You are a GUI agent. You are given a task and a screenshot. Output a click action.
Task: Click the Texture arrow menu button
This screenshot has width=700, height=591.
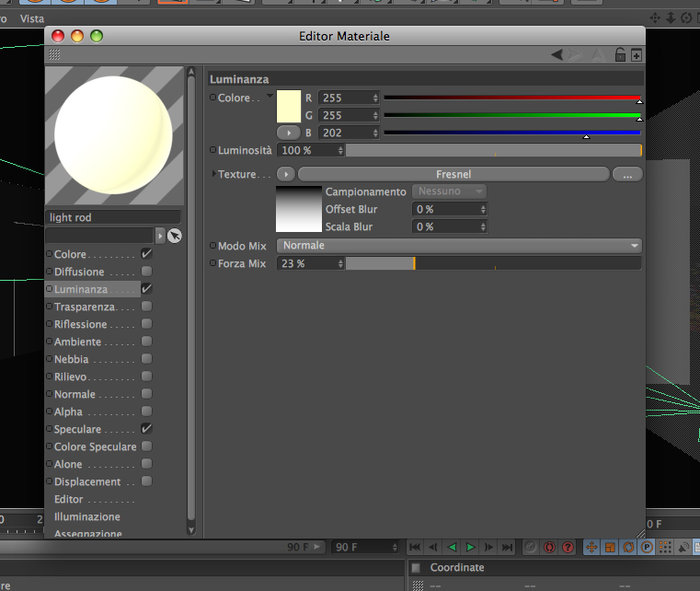pos(286,174)
